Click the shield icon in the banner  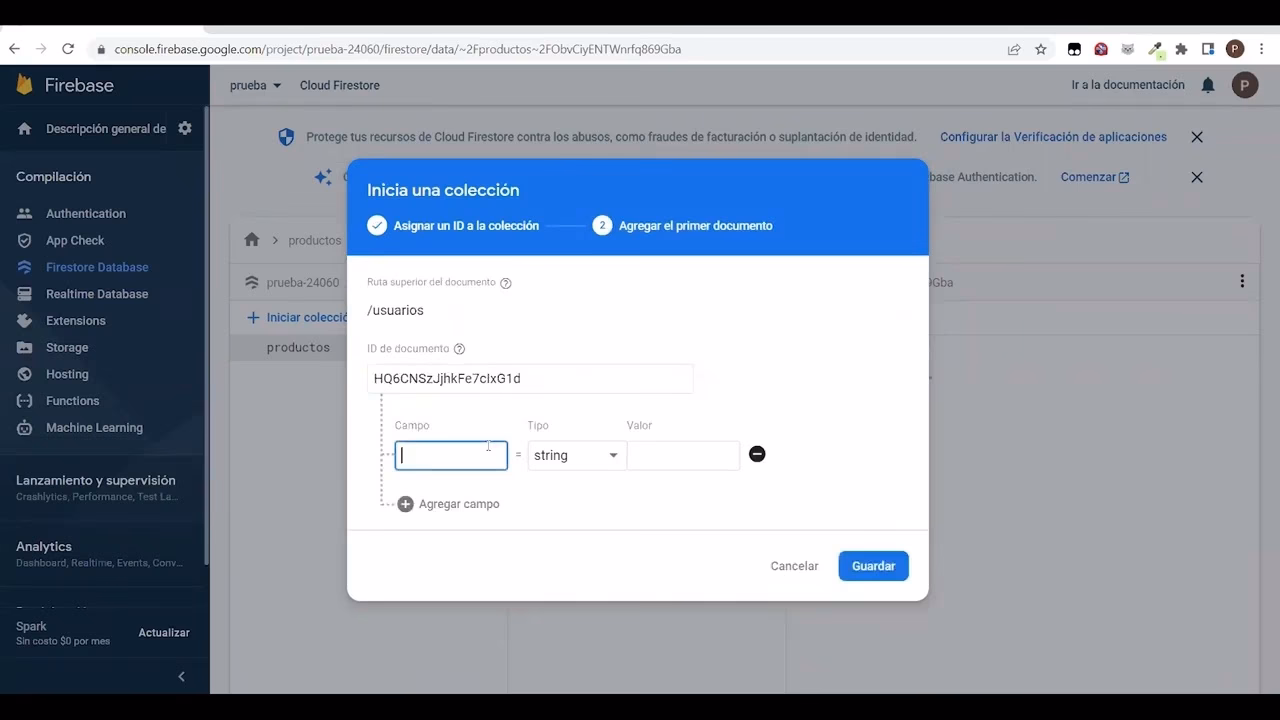point(286,137)
